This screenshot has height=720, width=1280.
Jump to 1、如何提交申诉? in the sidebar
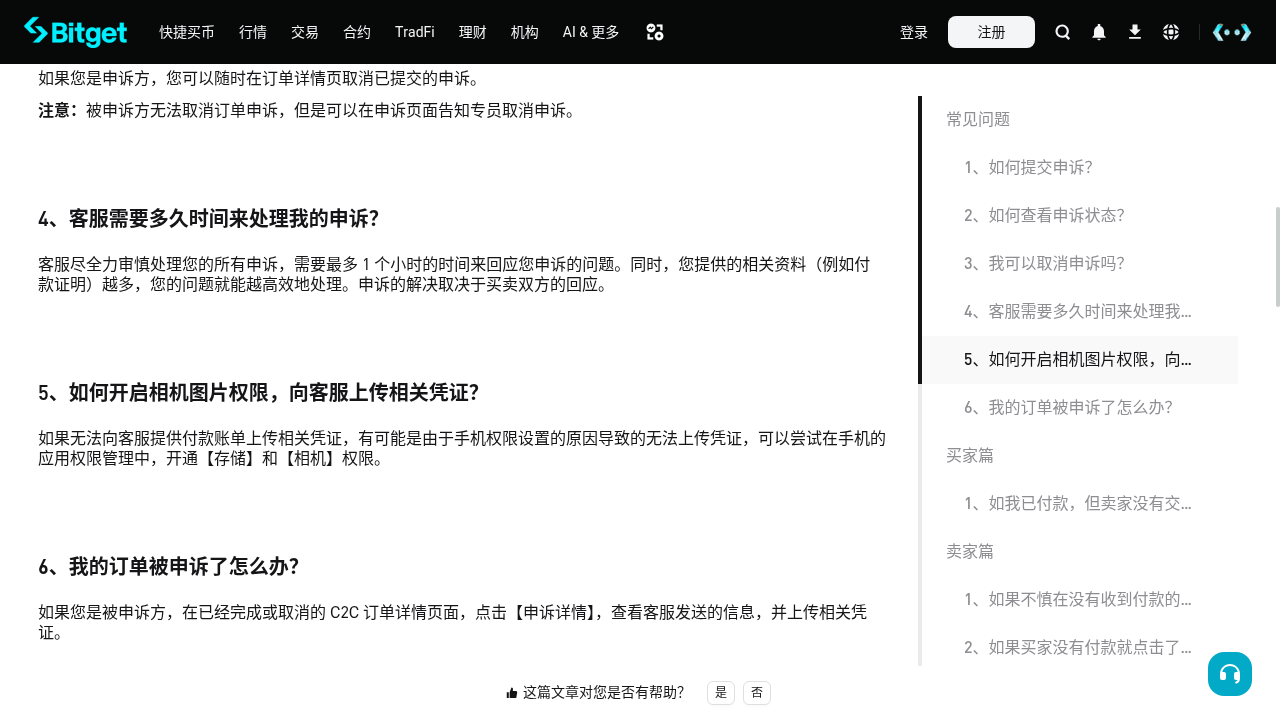click(x=1028, y=168)
